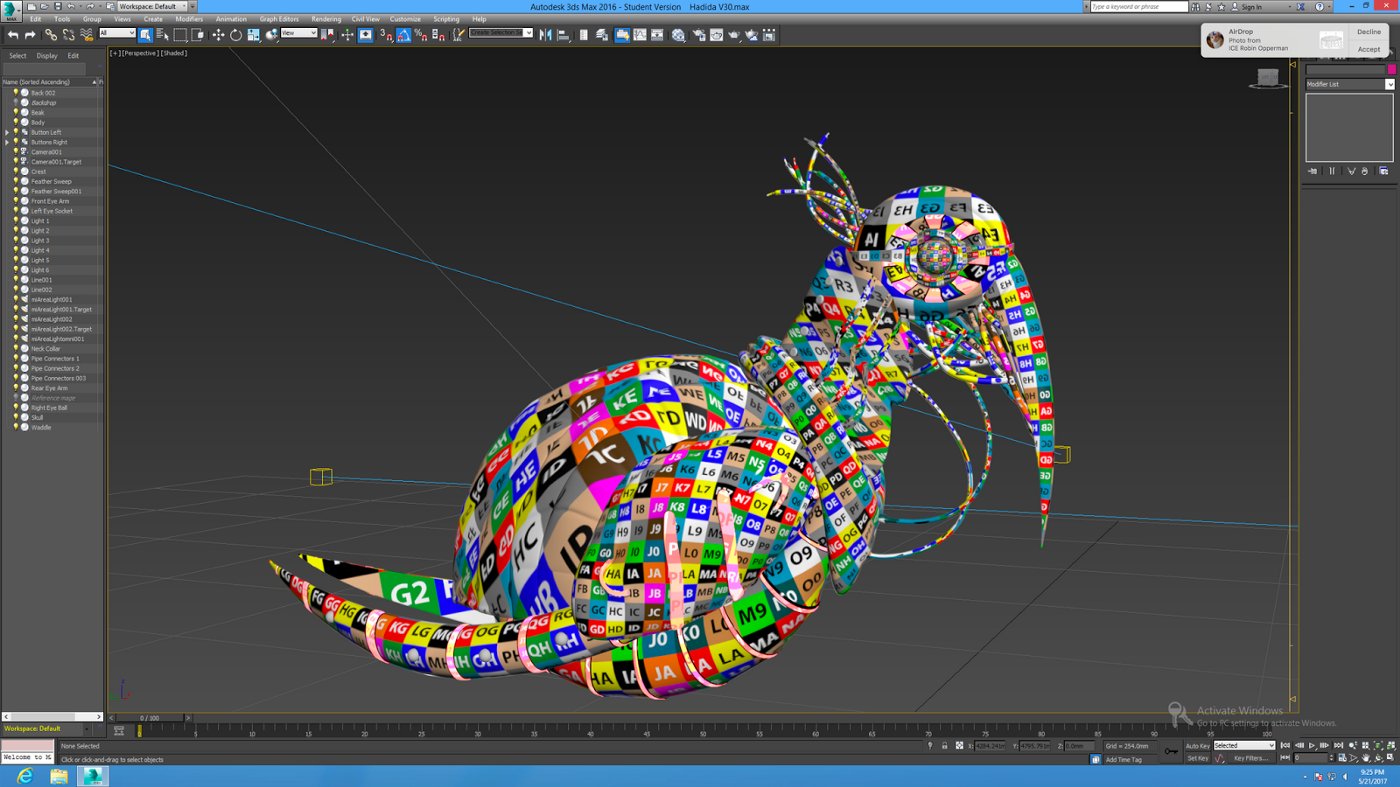The height and width of the screenshot is (787, 1400).
Task: Open Internet Explorer from the taskbar
Action: click(x=24, y=776)
